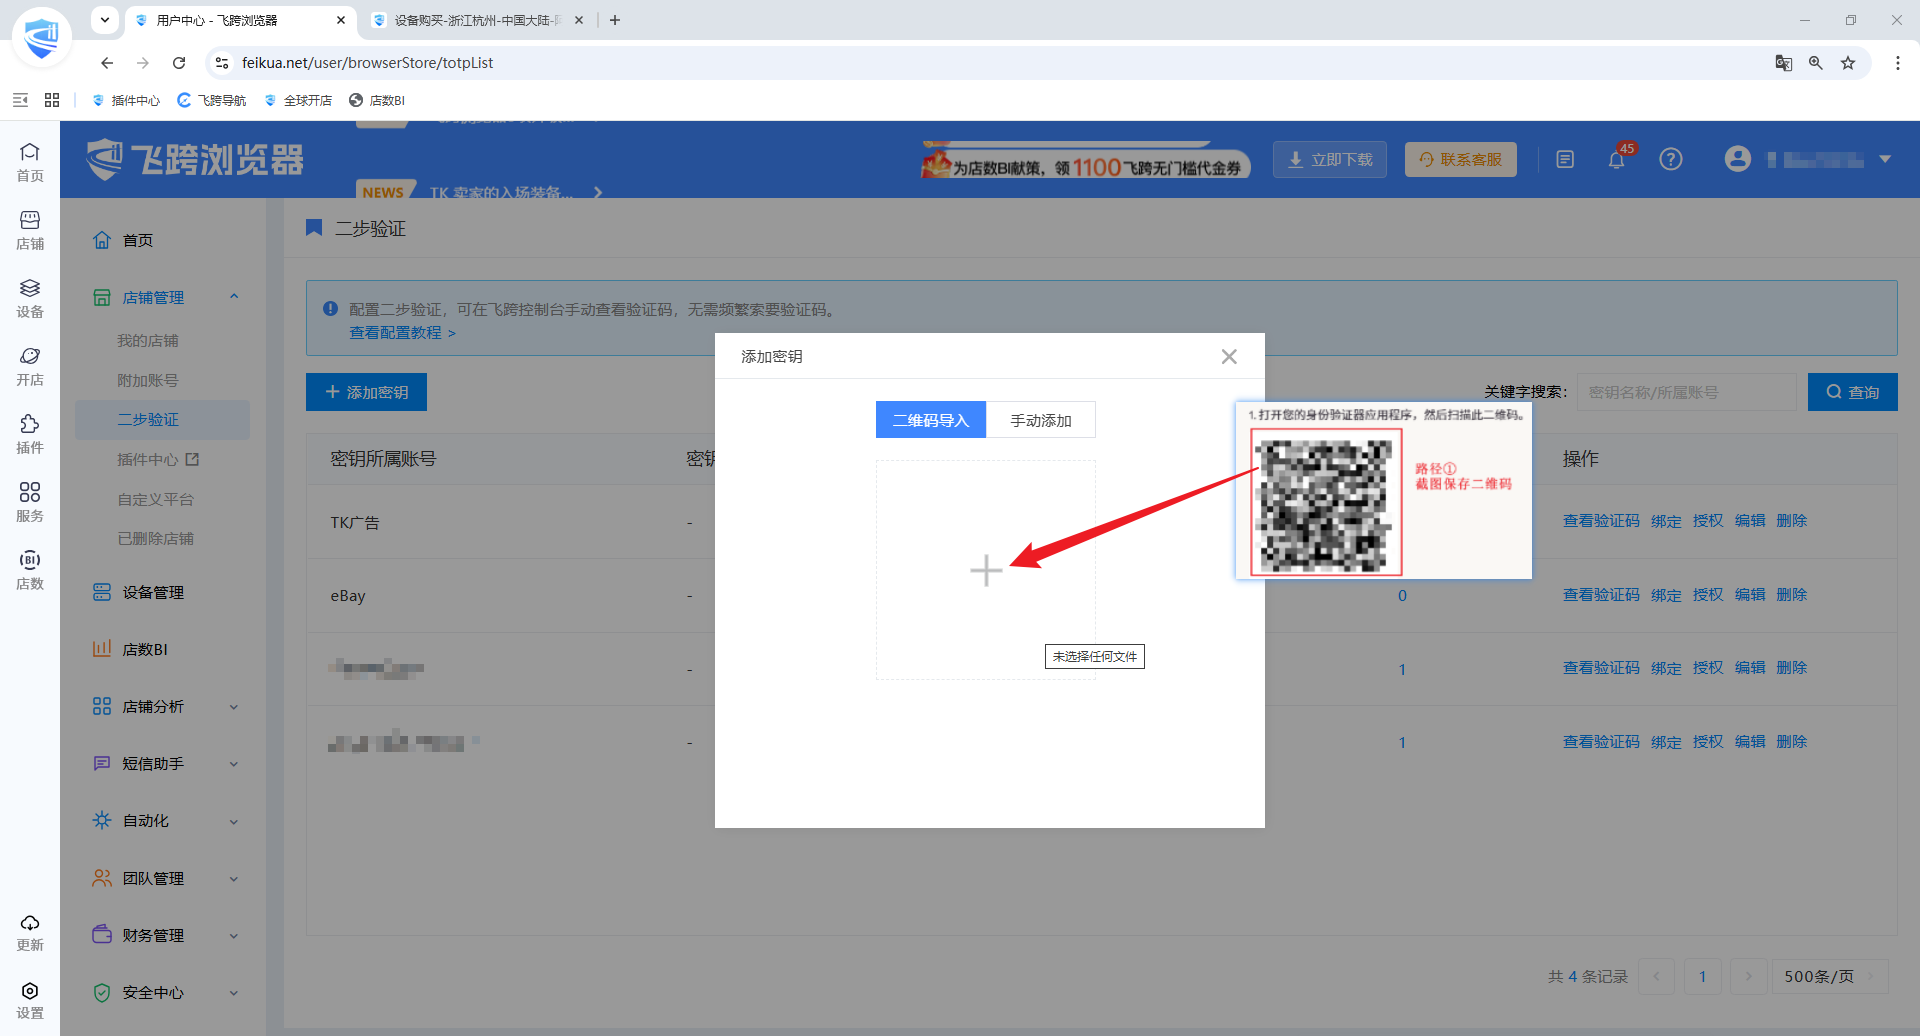
Task: Open 我的店铺 menu item
Action: (x=148, y=341)
